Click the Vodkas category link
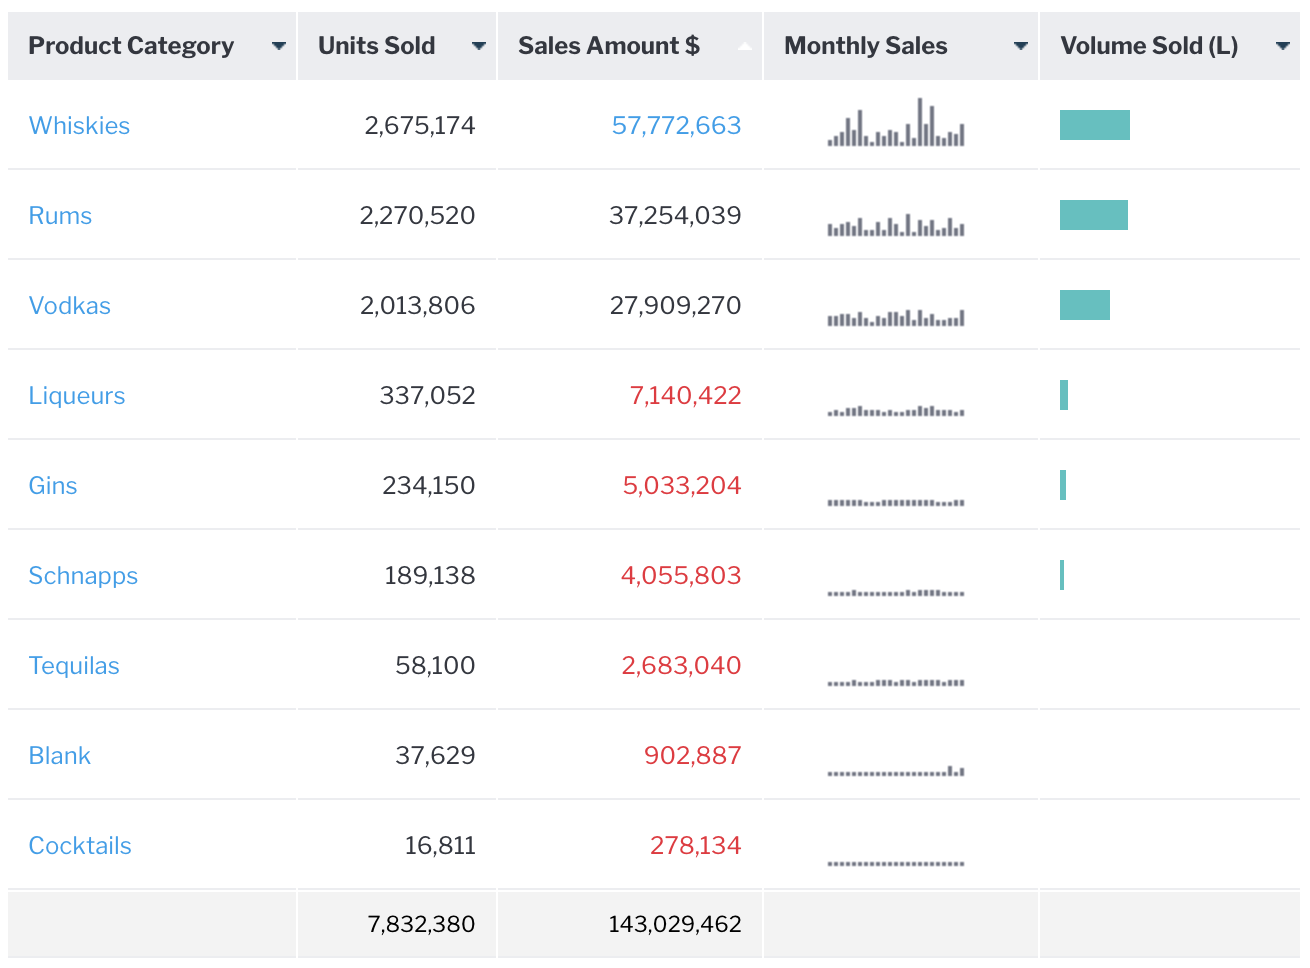The height and width of the screenshot is (968, 1310). [69, 306]
